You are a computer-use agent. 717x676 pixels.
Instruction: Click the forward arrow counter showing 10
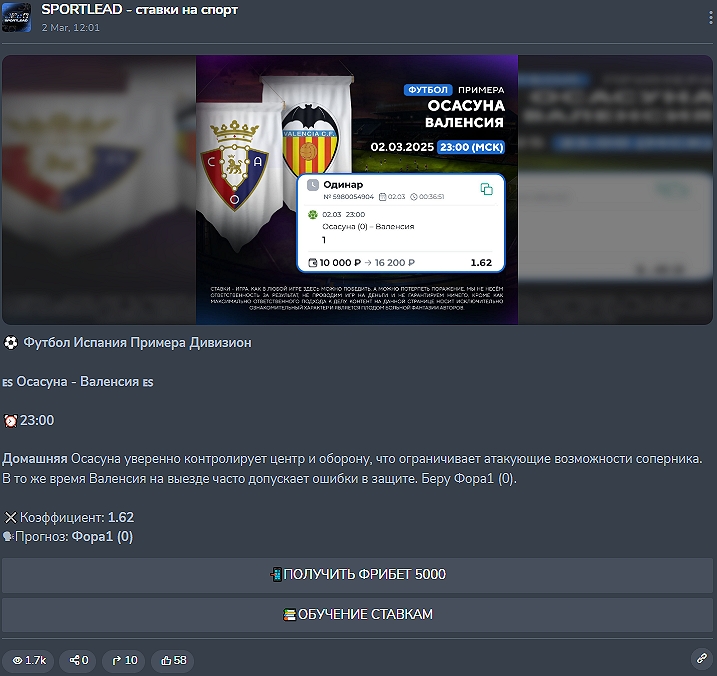(125, 660)
